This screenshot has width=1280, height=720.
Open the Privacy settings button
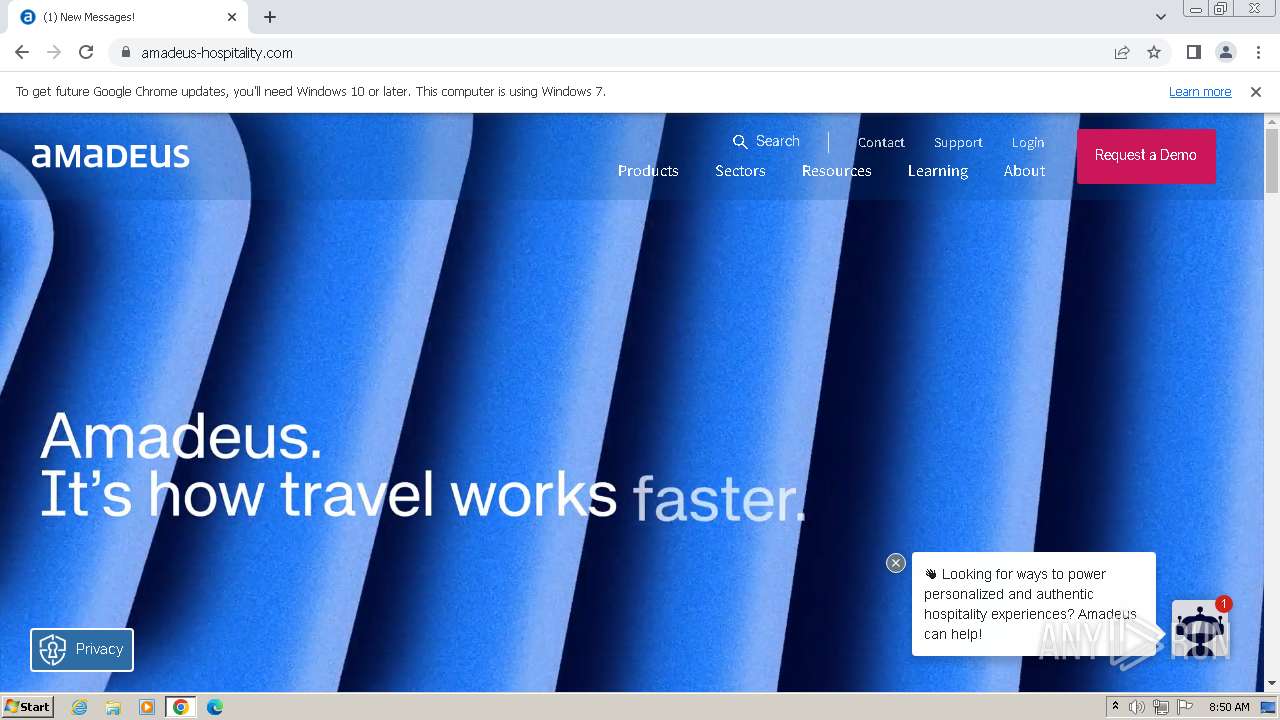pos(82,649)
